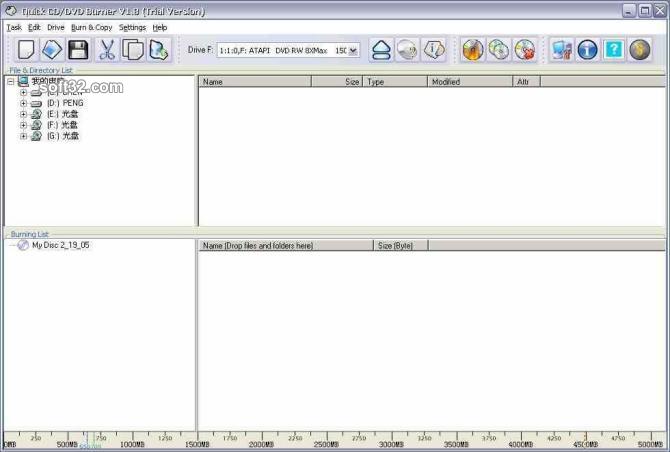The width and height of the screenshot is (670, 452).
Task: Click the blue round info icon
Action: [588, 50]
